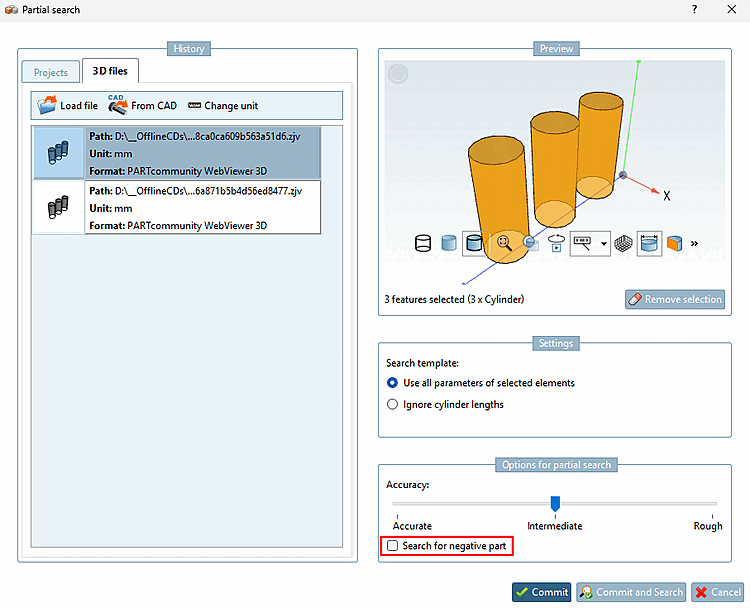Viewport: 750px width, 608px height.
Task: Open the Projects tab
Action: 51,72
